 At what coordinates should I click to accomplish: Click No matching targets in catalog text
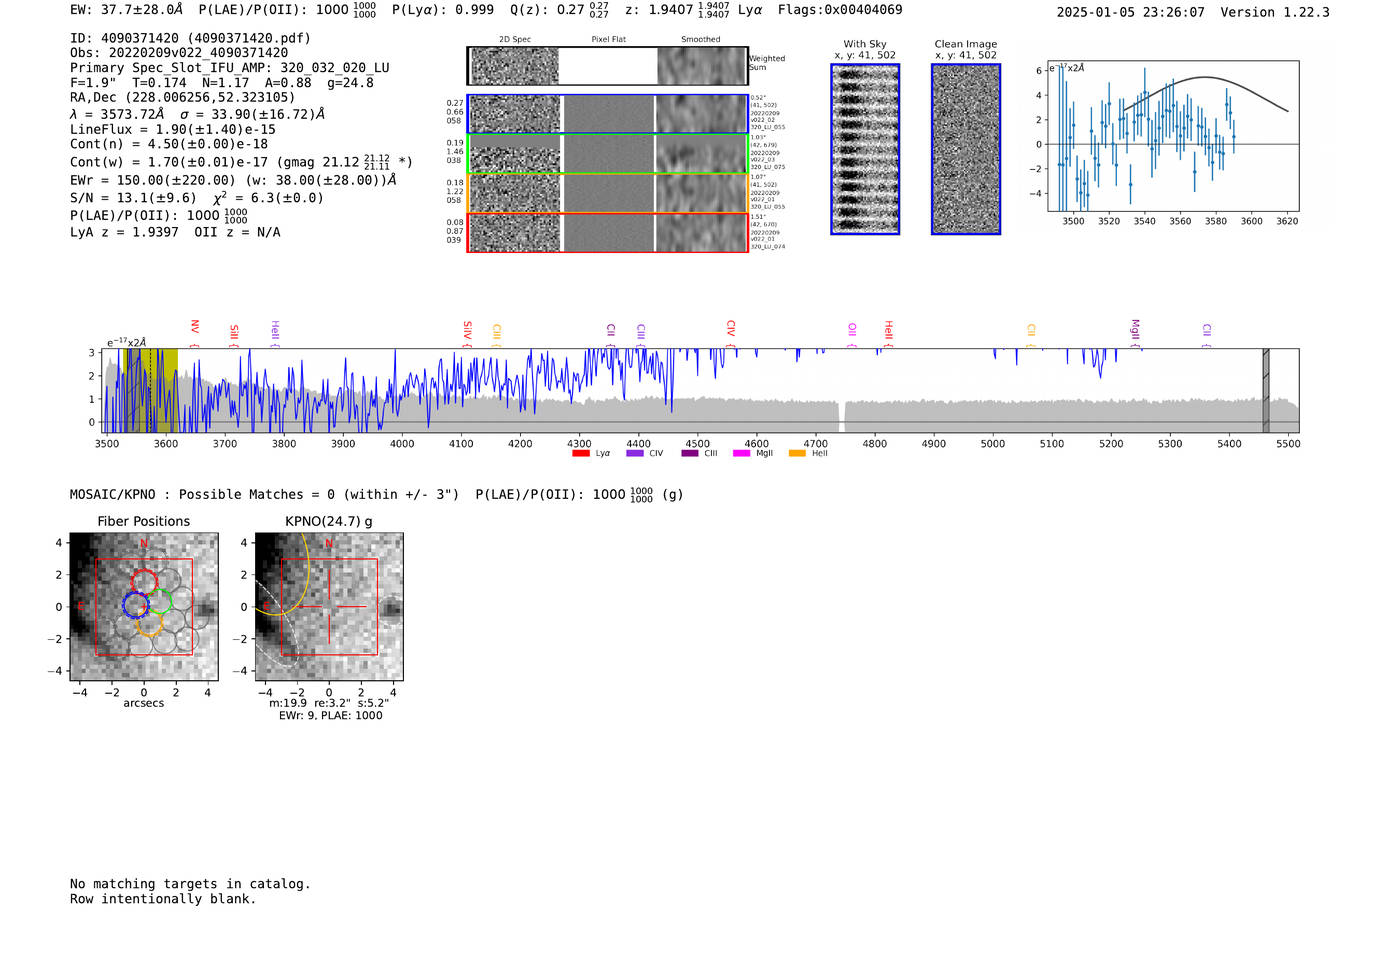(190, 884)
